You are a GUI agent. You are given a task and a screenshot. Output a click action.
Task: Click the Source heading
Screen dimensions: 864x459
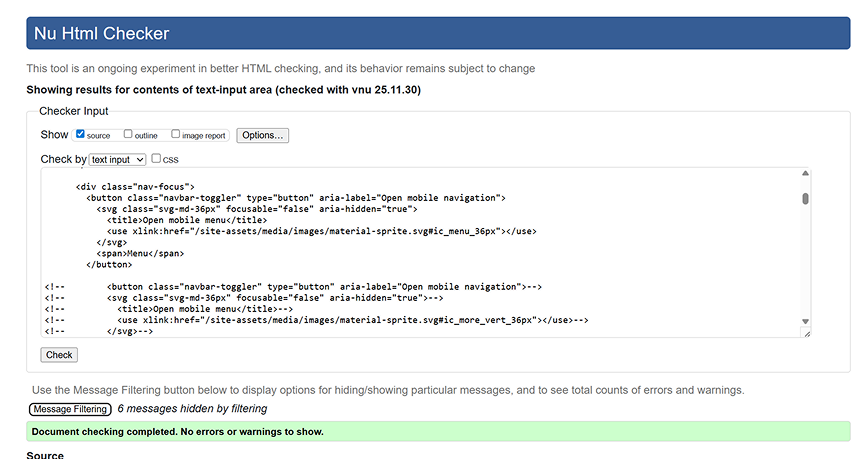(x=45, y=455)
